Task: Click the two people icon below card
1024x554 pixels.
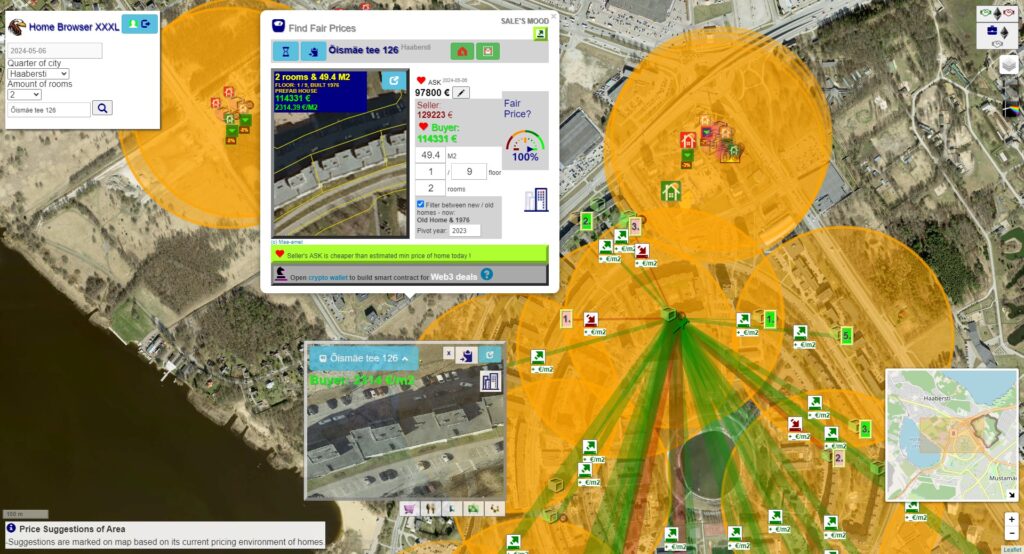Action: point(430,508)
